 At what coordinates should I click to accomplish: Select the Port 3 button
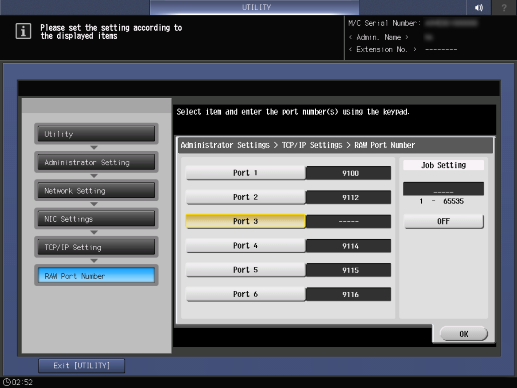[245, 221]
